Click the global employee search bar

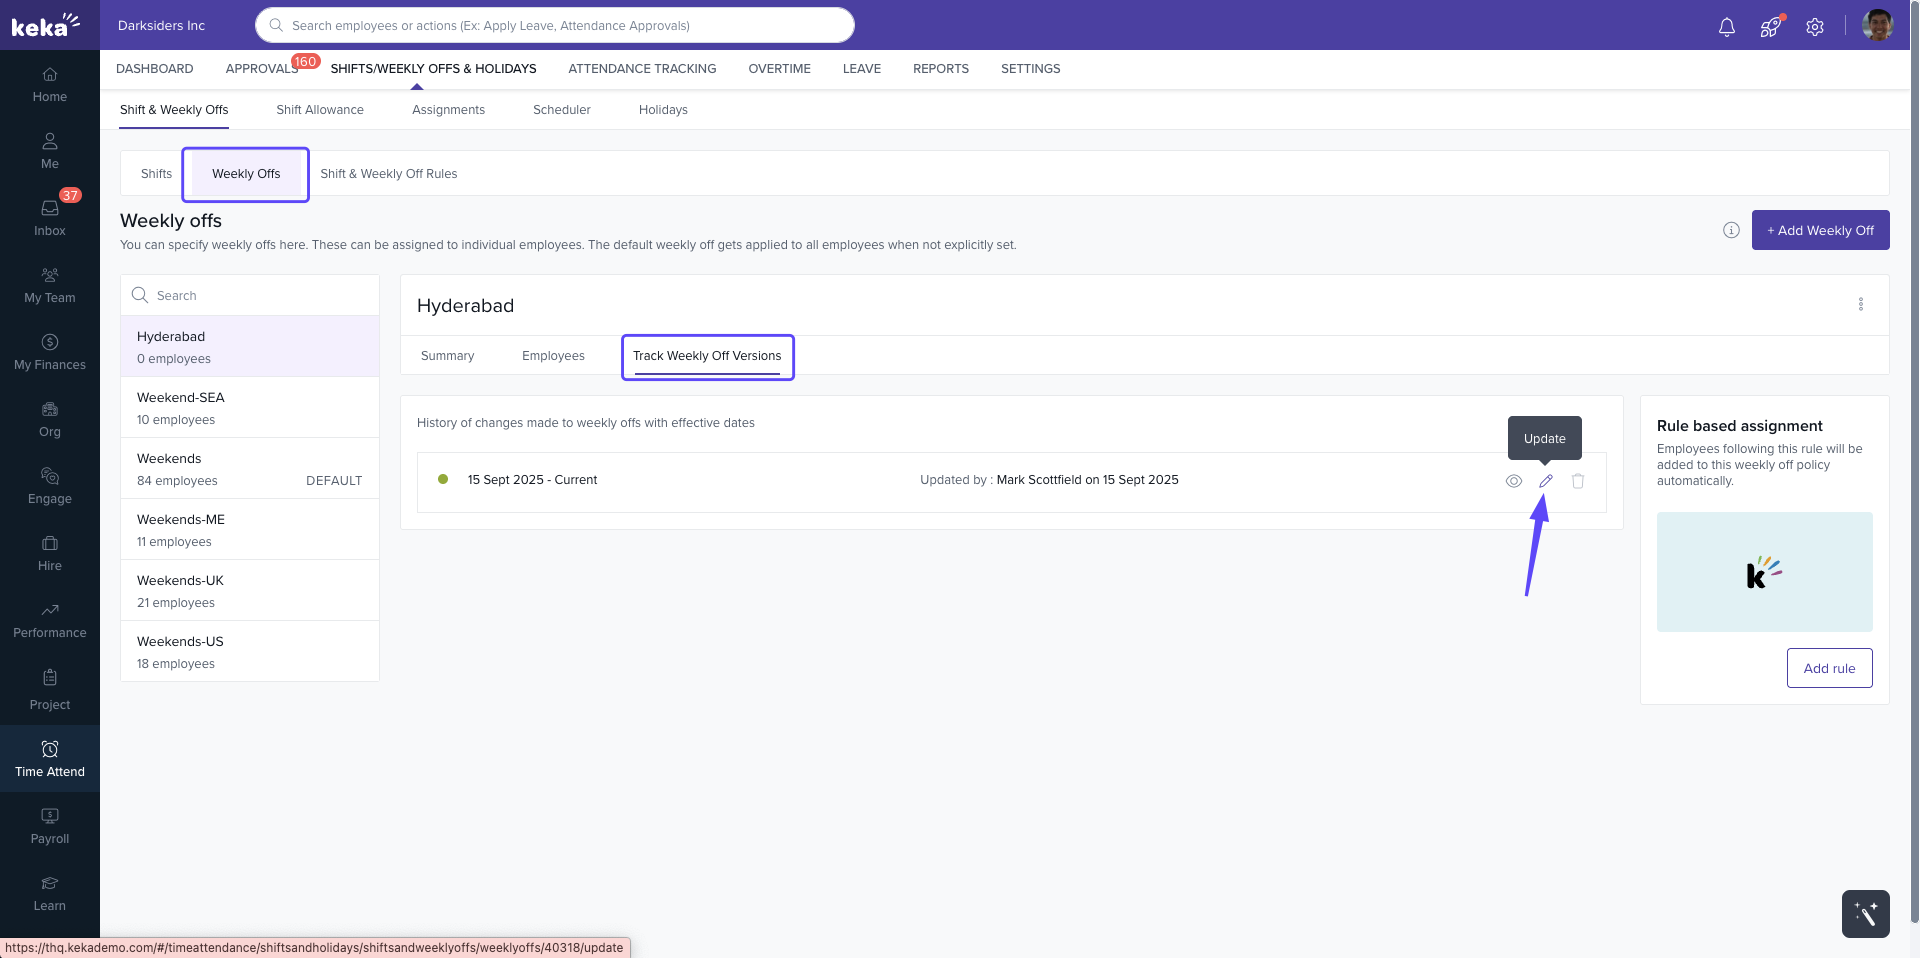(555, 25)
